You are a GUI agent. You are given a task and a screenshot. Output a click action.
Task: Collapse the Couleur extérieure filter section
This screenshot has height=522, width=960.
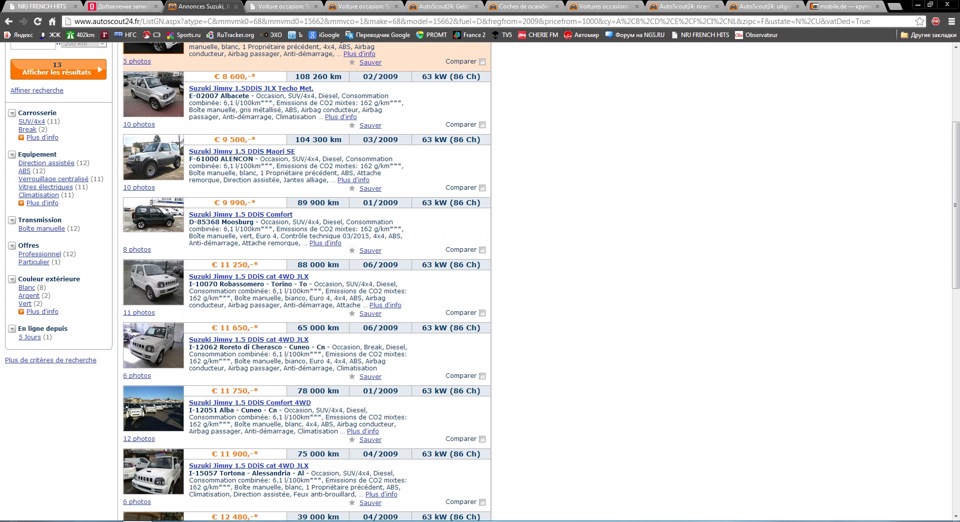pos(12,279)
